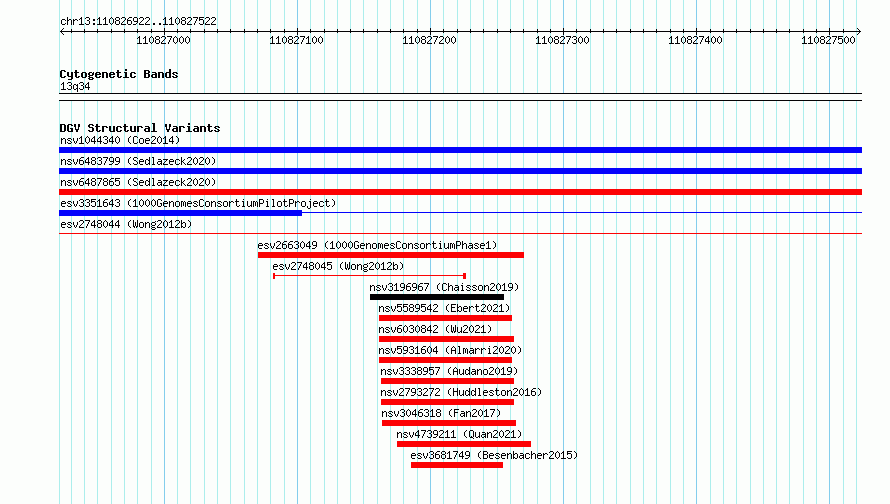Select red bar under nsv3046318
This screenshot has width=890, height=504.
pos(449,423)
